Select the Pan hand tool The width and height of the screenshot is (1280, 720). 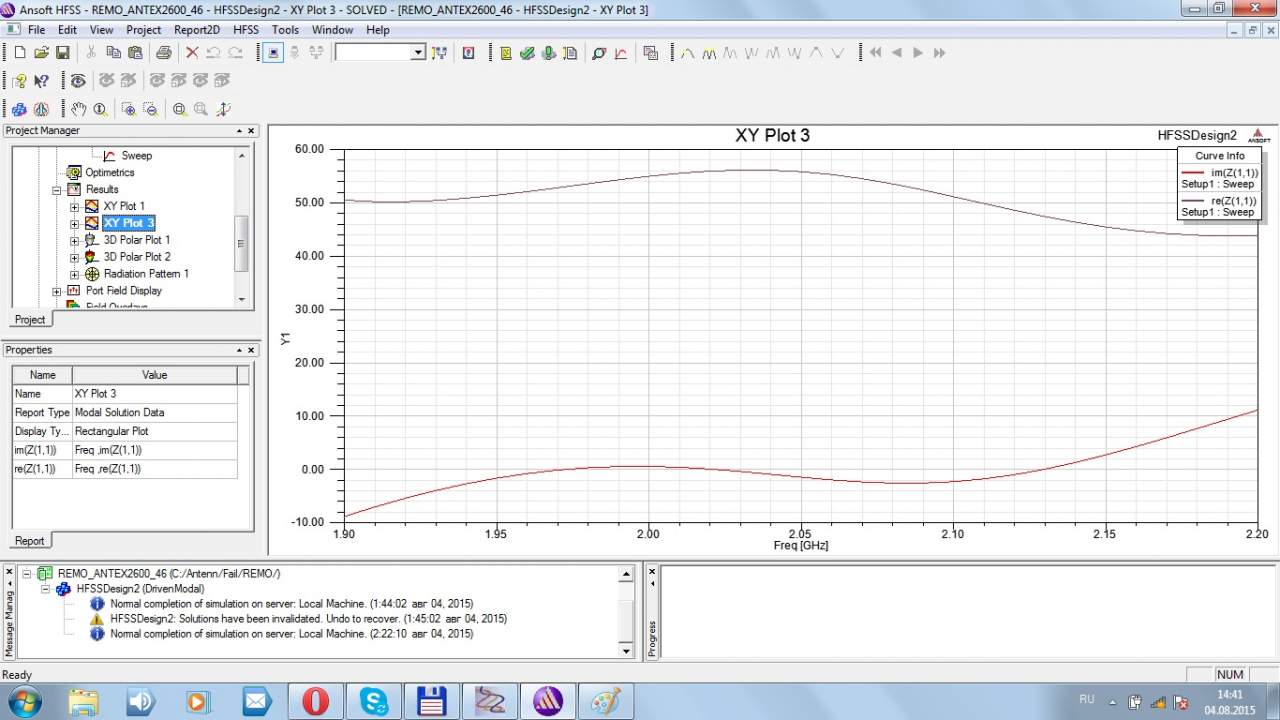pos(79,109)
